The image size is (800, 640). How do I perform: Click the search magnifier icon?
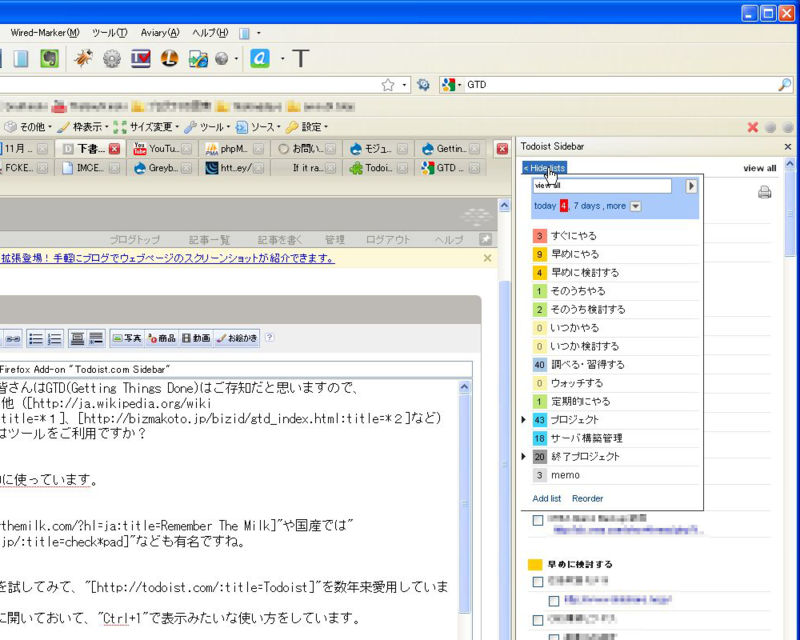coord(784,85)
